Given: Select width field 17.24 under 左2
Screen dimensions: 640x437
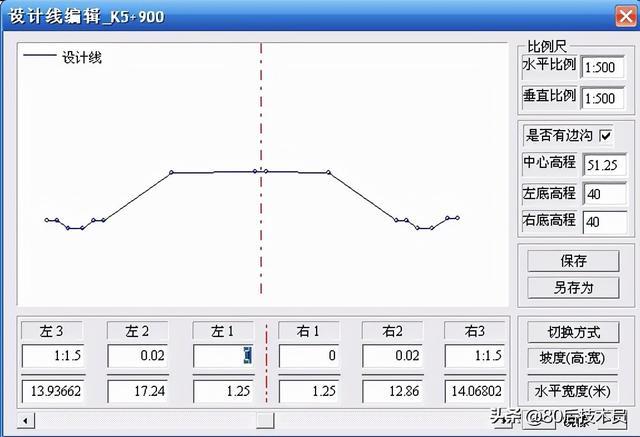Looking at the screenshot, I should point(138,391).
